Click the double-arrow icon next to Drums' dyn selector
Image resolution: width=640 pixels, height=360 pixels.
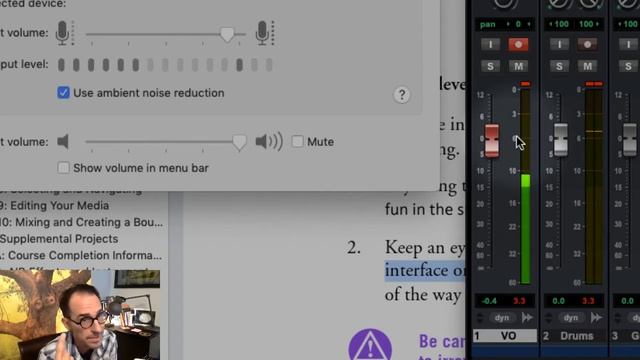coord(596,318)
